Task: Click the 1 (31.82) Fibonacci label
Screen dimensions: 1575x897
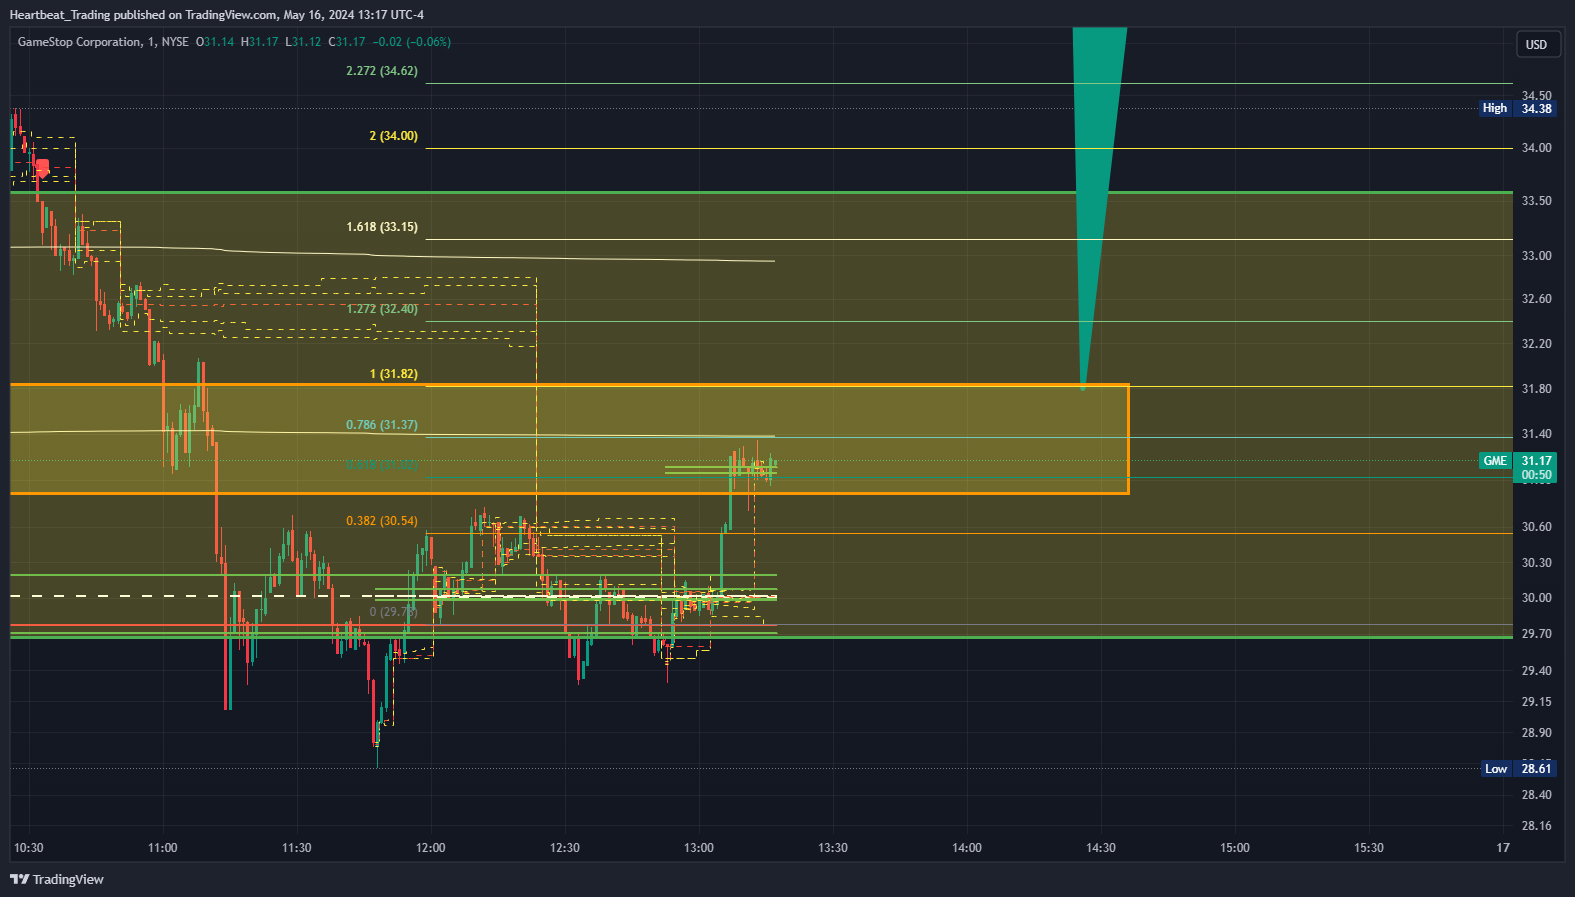Action: tap(394, 374)
